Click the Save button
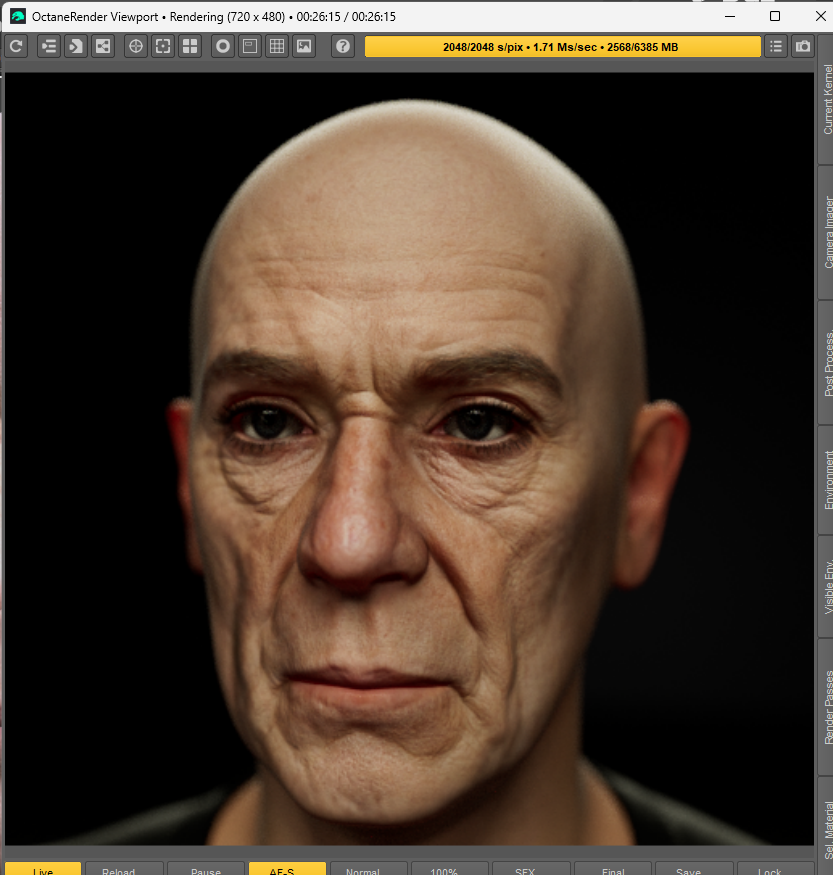This screenshot has width=833, height=875. click(695, 869)
